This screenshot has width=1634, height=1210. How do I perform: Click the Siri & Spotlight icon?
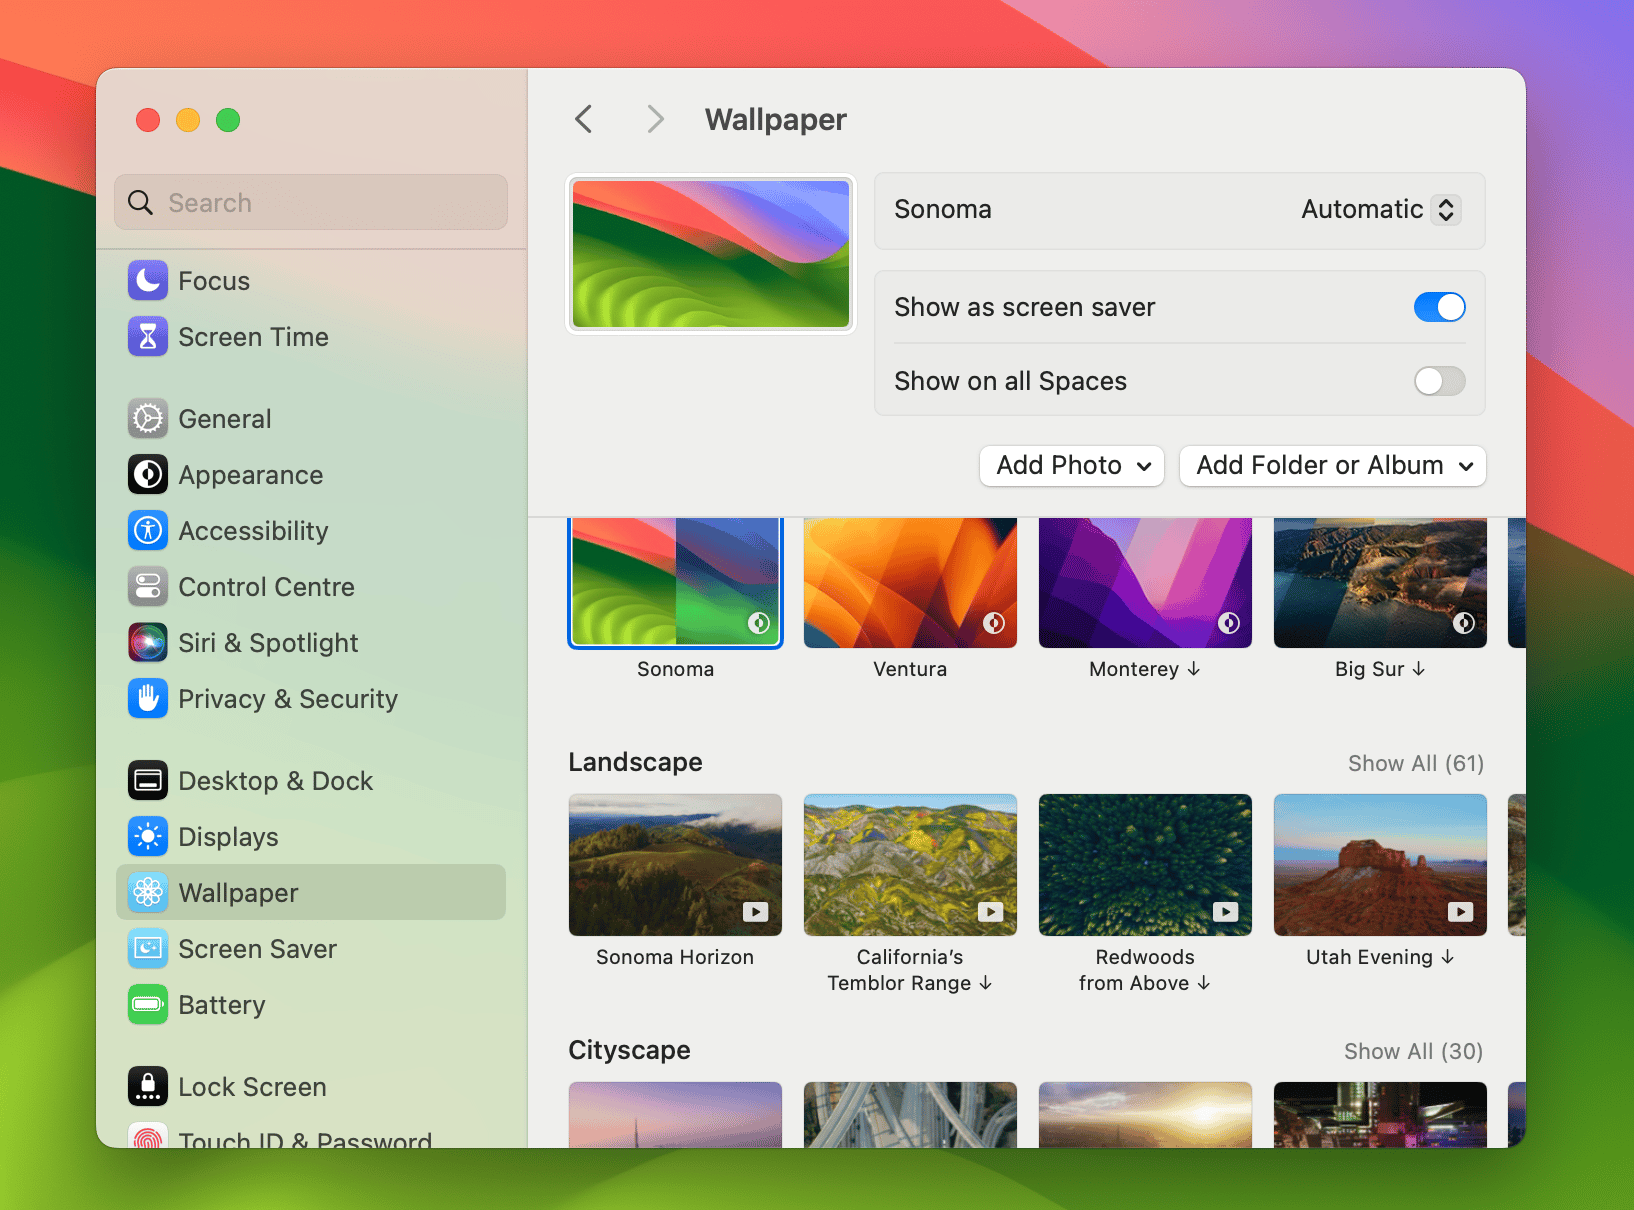[x=148, y=643]
